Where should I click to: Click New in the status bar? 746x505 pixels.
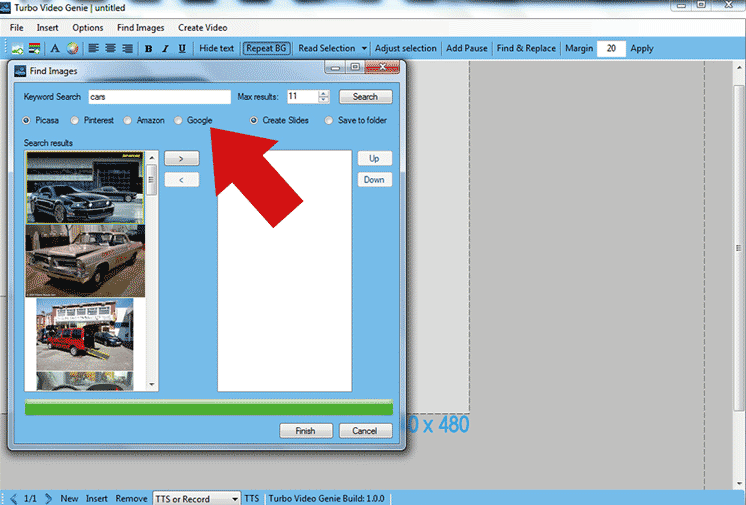pyautogui.click(x=69, y=499)
